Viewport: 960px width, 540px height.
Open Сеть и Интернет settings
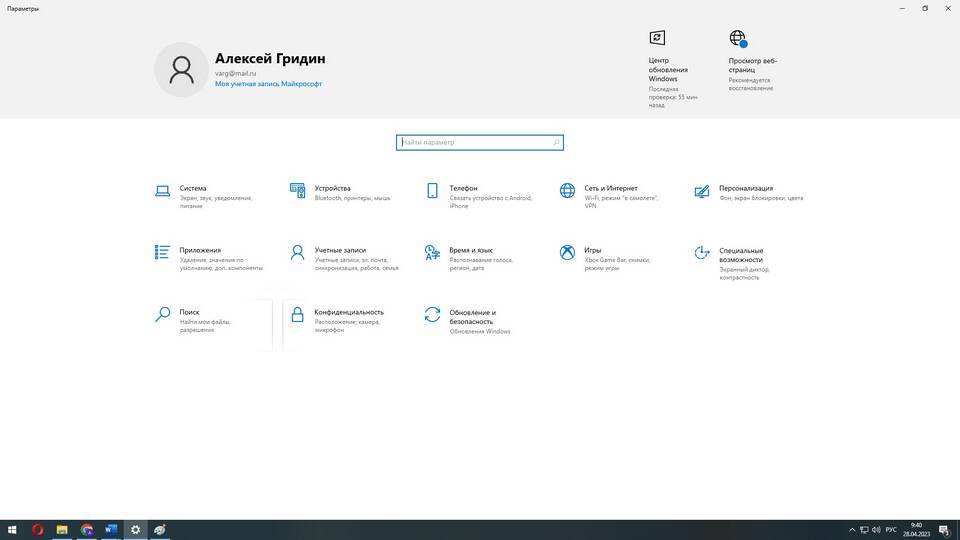(610, 189)
